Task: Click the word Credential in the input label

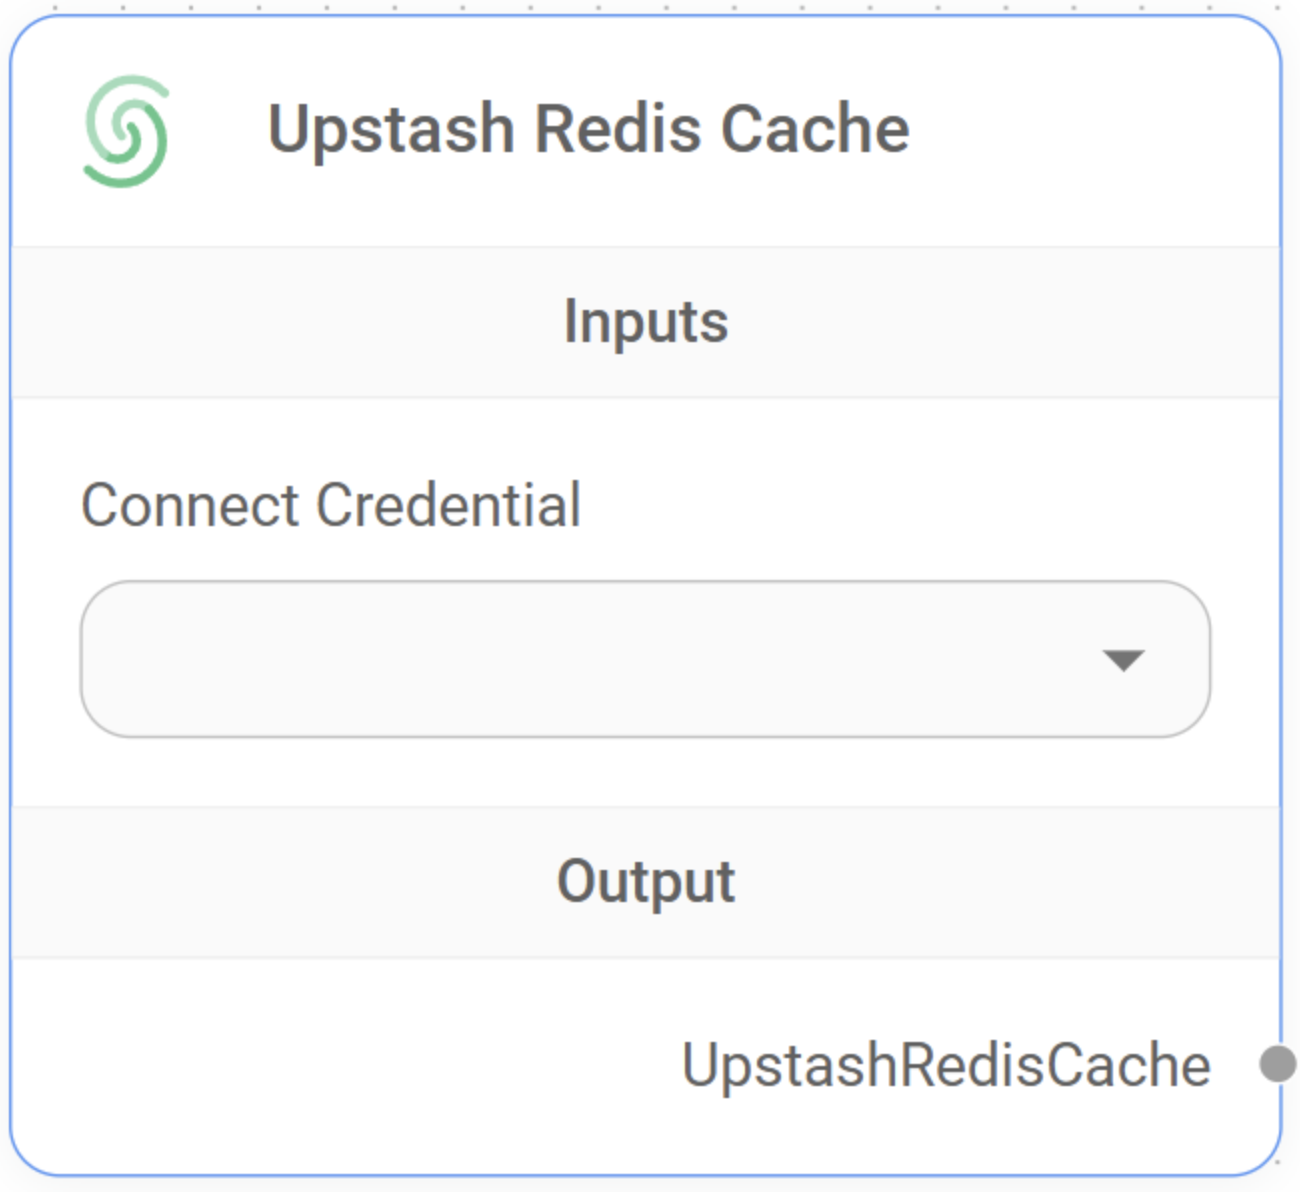Action: point(449,504)
